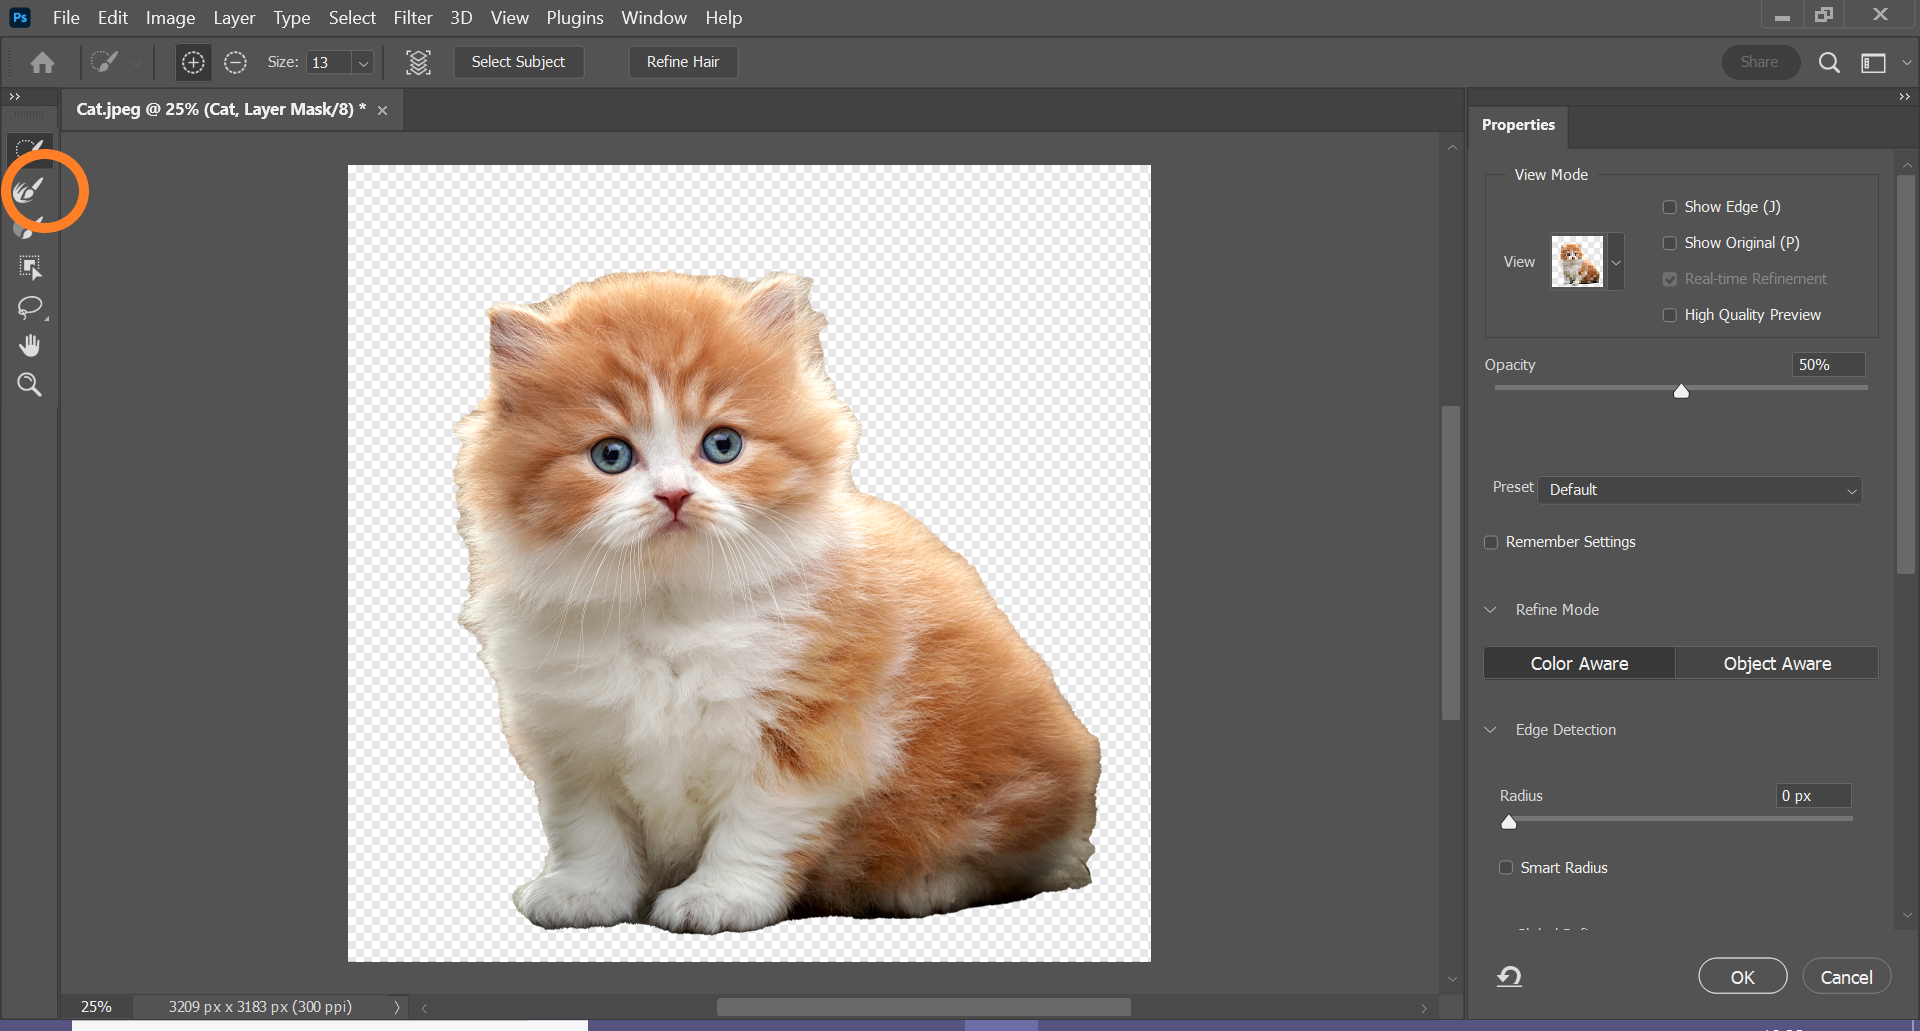Click the brush Size input field
Image resolution: width=1920 pixels, height=1031 pixels.
[x=330, y=63]
